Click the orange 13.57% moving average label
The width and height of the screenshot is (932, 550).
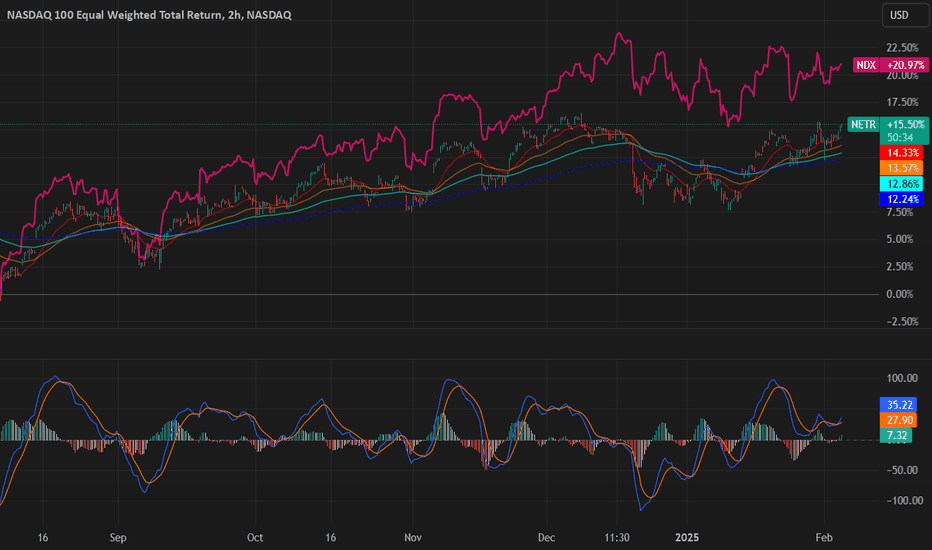[902, 168]
